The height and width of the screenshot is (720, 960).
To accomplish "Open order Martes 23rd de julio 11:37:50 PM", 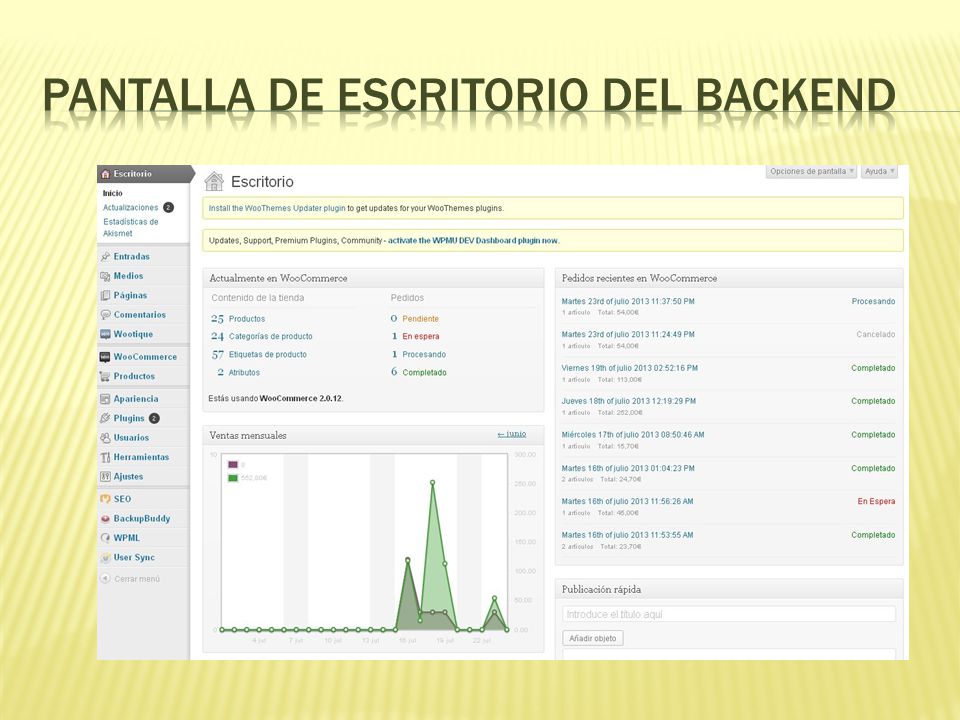I will coord(628,301).
